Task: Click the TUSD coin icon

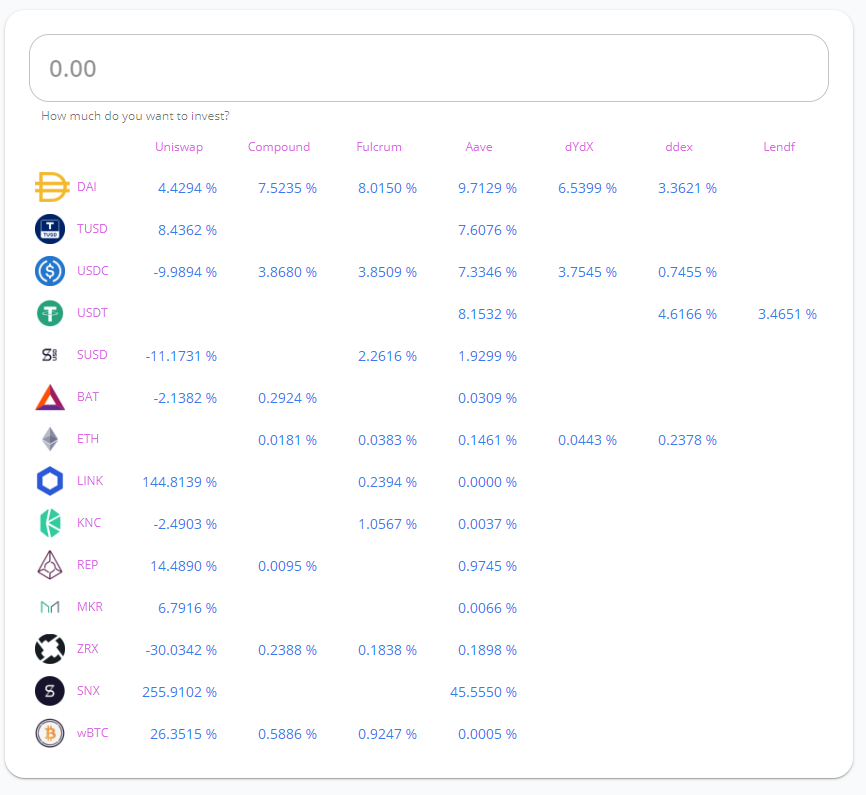Action: [x=50, y=229]
